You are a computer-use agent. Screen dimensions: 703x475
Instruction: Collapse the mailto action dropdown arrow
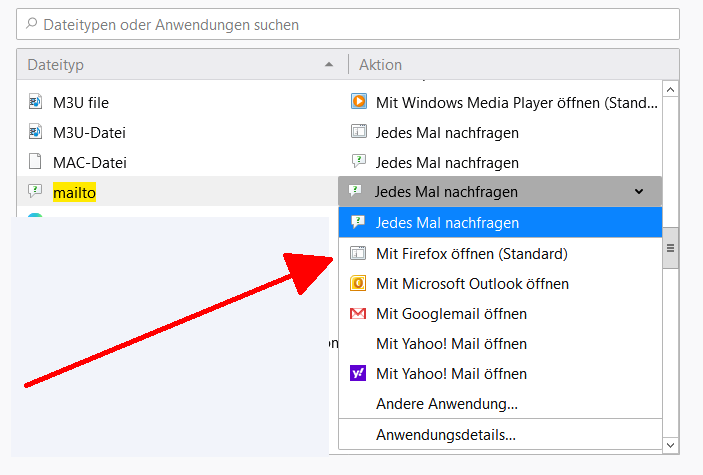[x=640, y=191]
